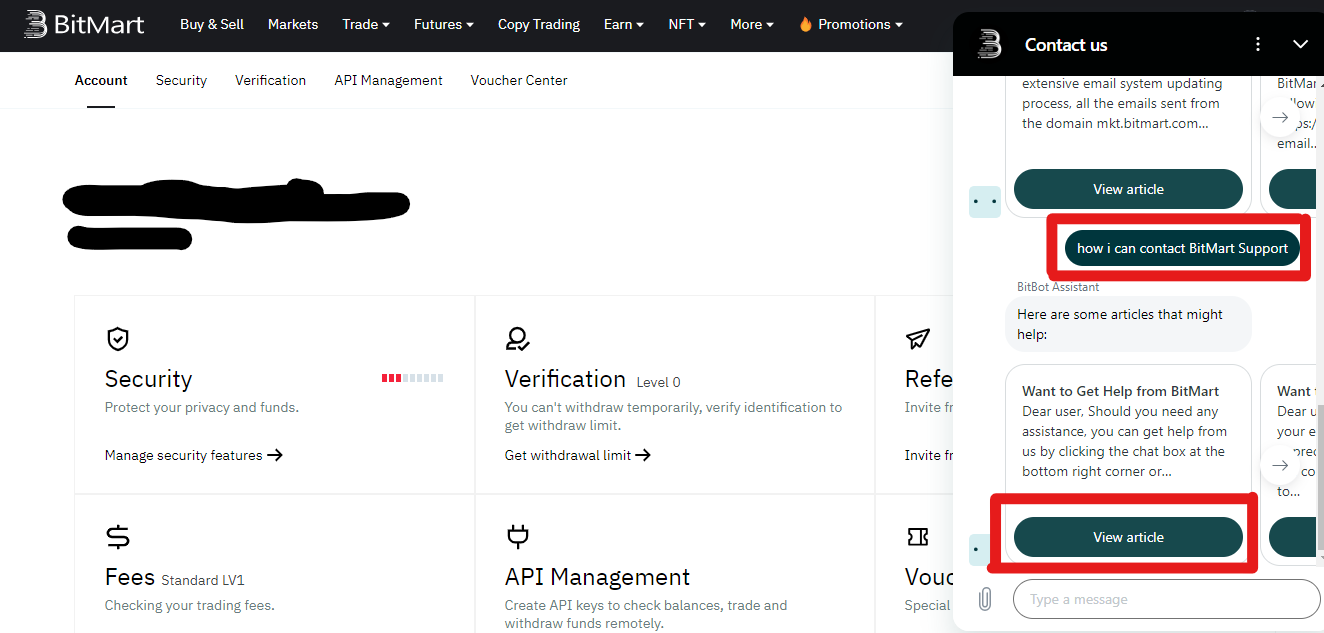Click the Fees dollar sign icon
The width and height of the screenshot is (1324, 633).
point(118,537)
